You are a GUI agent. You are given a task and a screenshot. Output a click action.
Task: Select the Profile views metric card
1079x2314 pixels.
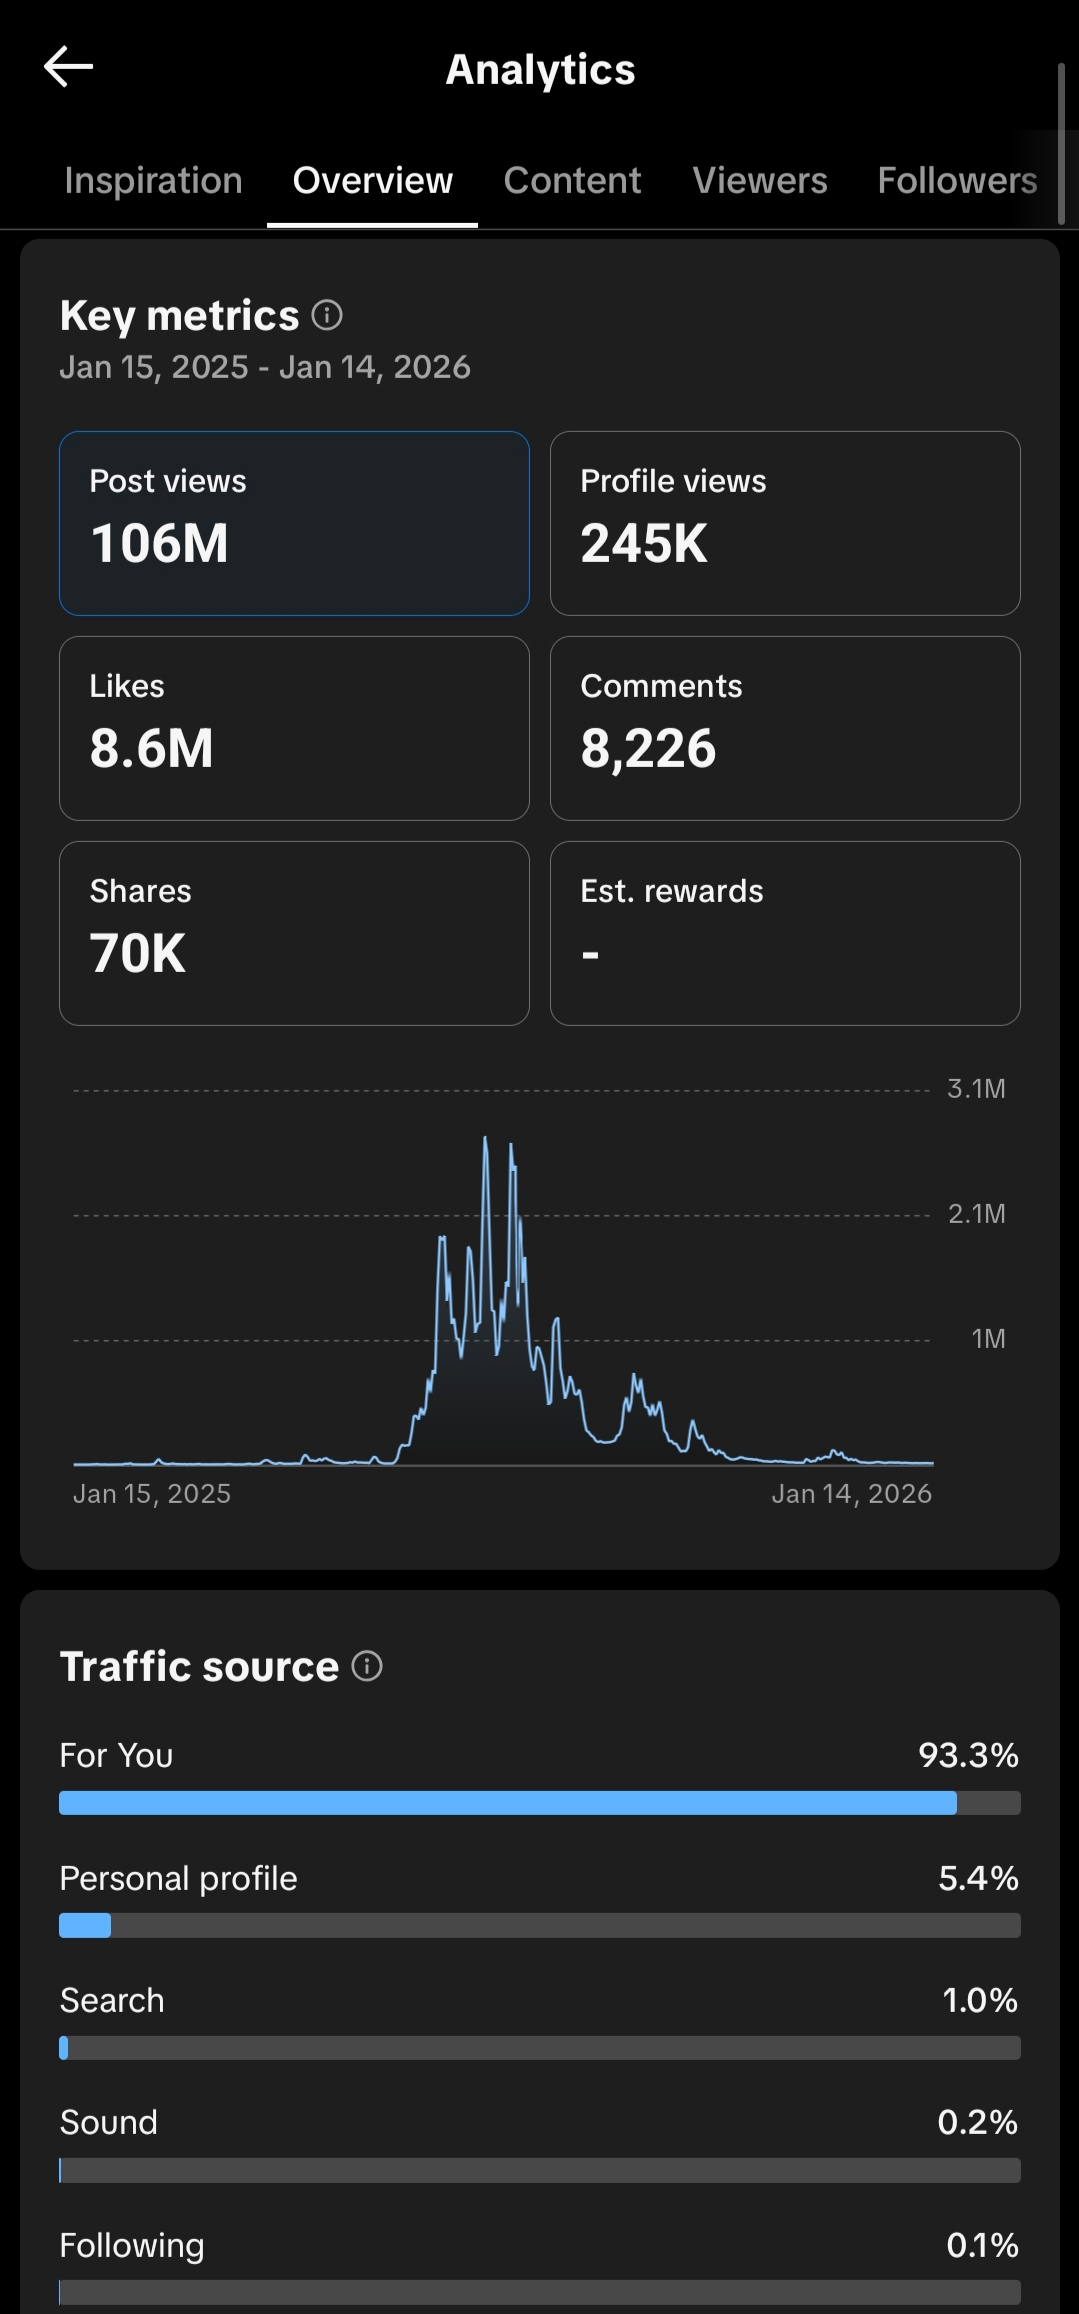pyautogui.click(x=785, y=523)
